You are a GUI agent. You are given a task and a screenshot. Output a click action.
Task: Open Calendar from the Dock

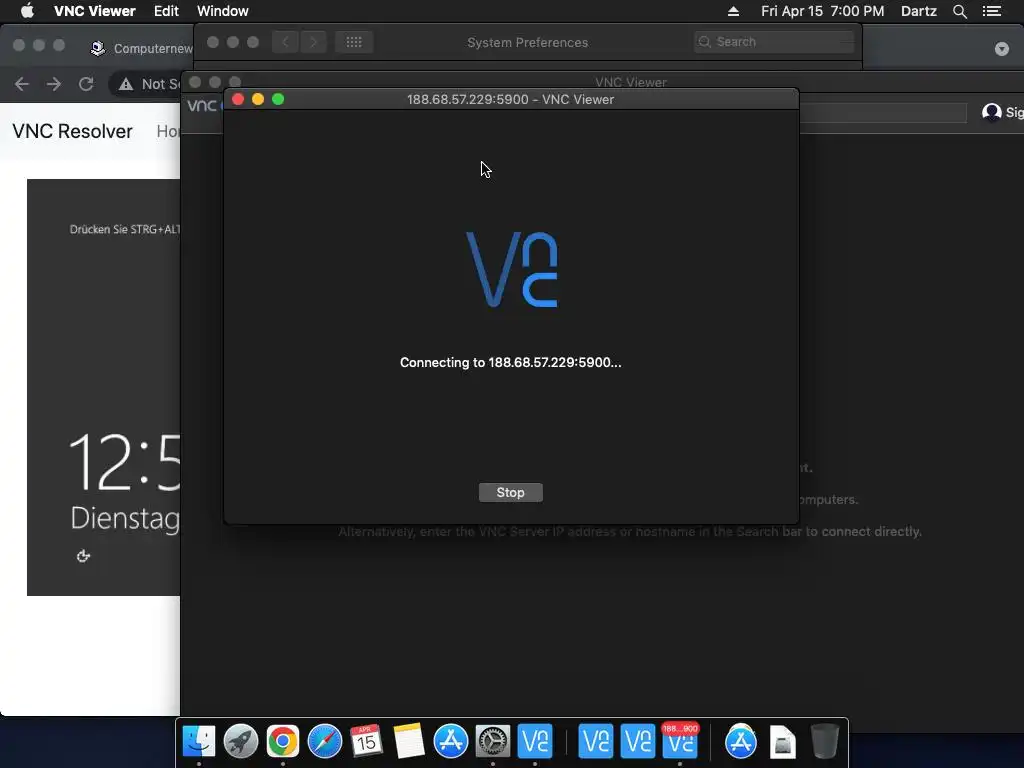366,741
